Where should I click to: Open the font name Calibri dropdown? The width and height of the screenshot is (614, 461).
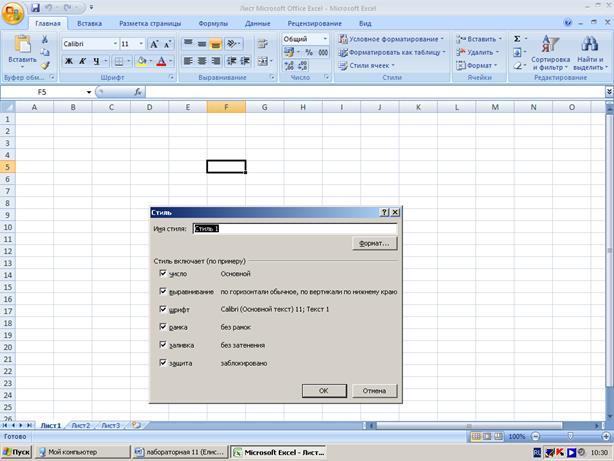tap(115, 44)
